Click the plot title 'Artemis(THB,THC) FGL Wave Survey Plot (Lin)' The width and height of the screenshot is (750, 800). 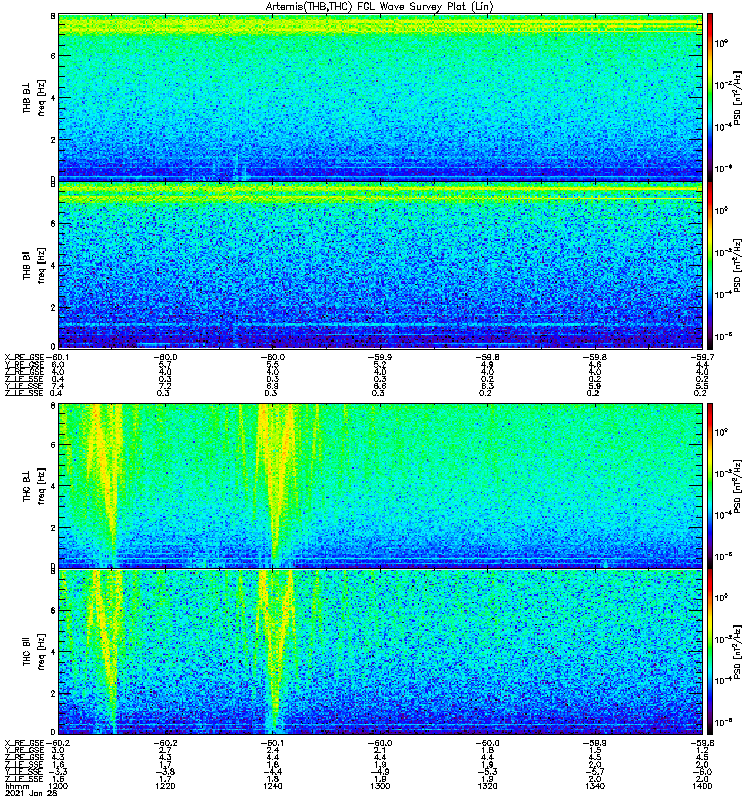coord(379,7)
